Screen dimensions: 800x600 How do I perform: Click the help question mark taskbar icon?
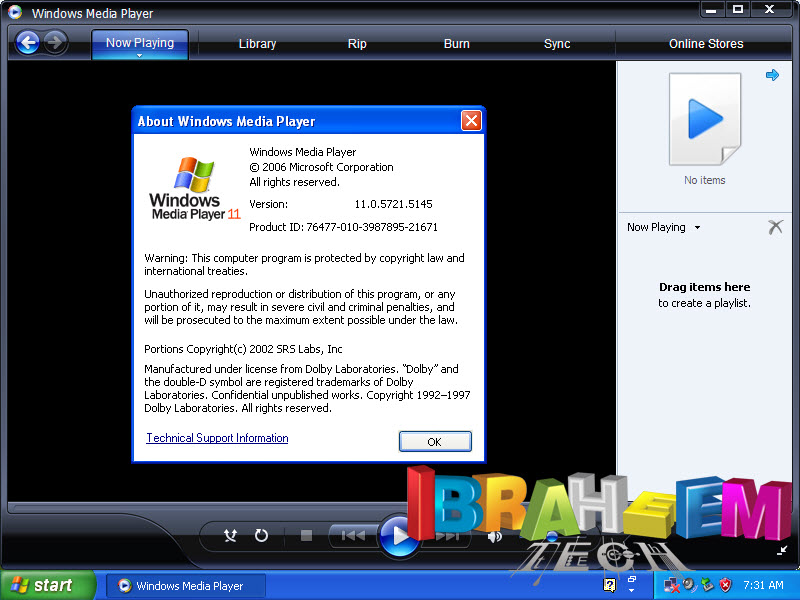[x=610, y=585]
